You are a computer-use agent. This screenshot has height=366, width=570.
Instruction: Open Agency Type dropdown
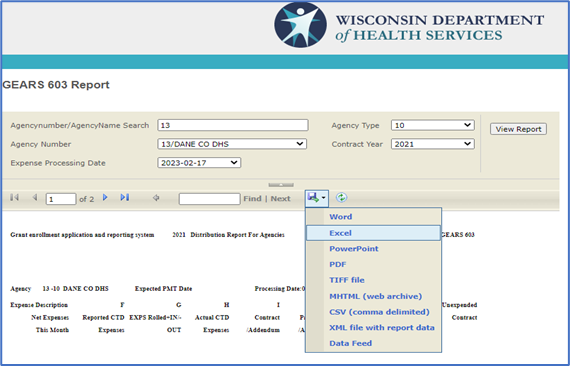[x=433, y=125]
